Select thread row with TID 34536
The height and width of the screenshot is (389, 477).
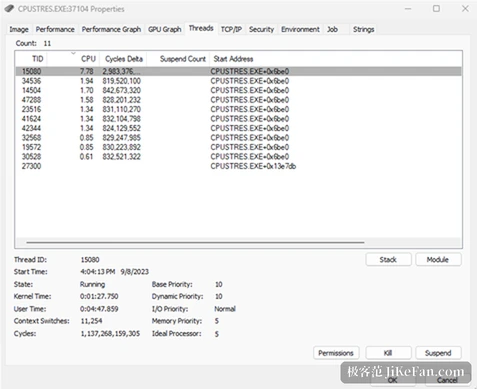[x=238, y=81]
